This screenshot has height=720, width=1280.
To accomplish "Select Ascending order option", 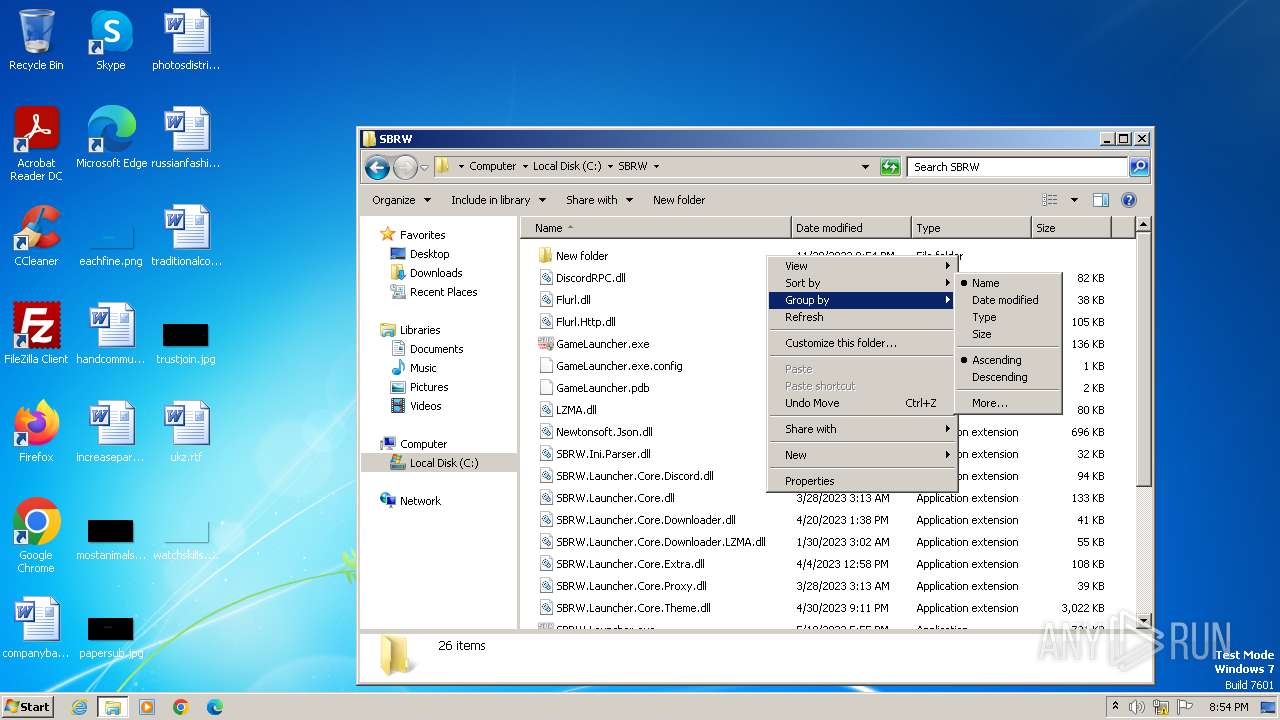I will tap(1008, 360).
